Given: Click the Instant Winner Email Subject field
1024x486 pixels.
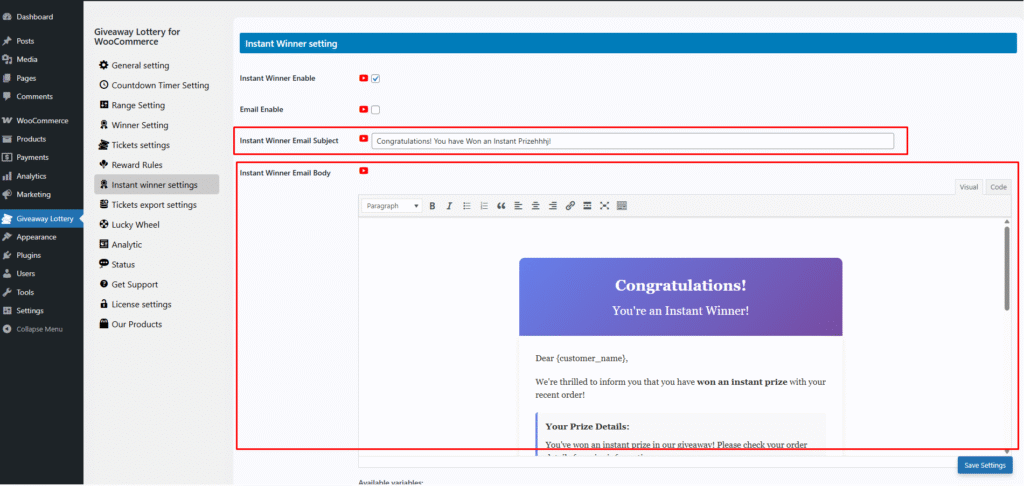Looking at the screenshot, I should (632, 142).
